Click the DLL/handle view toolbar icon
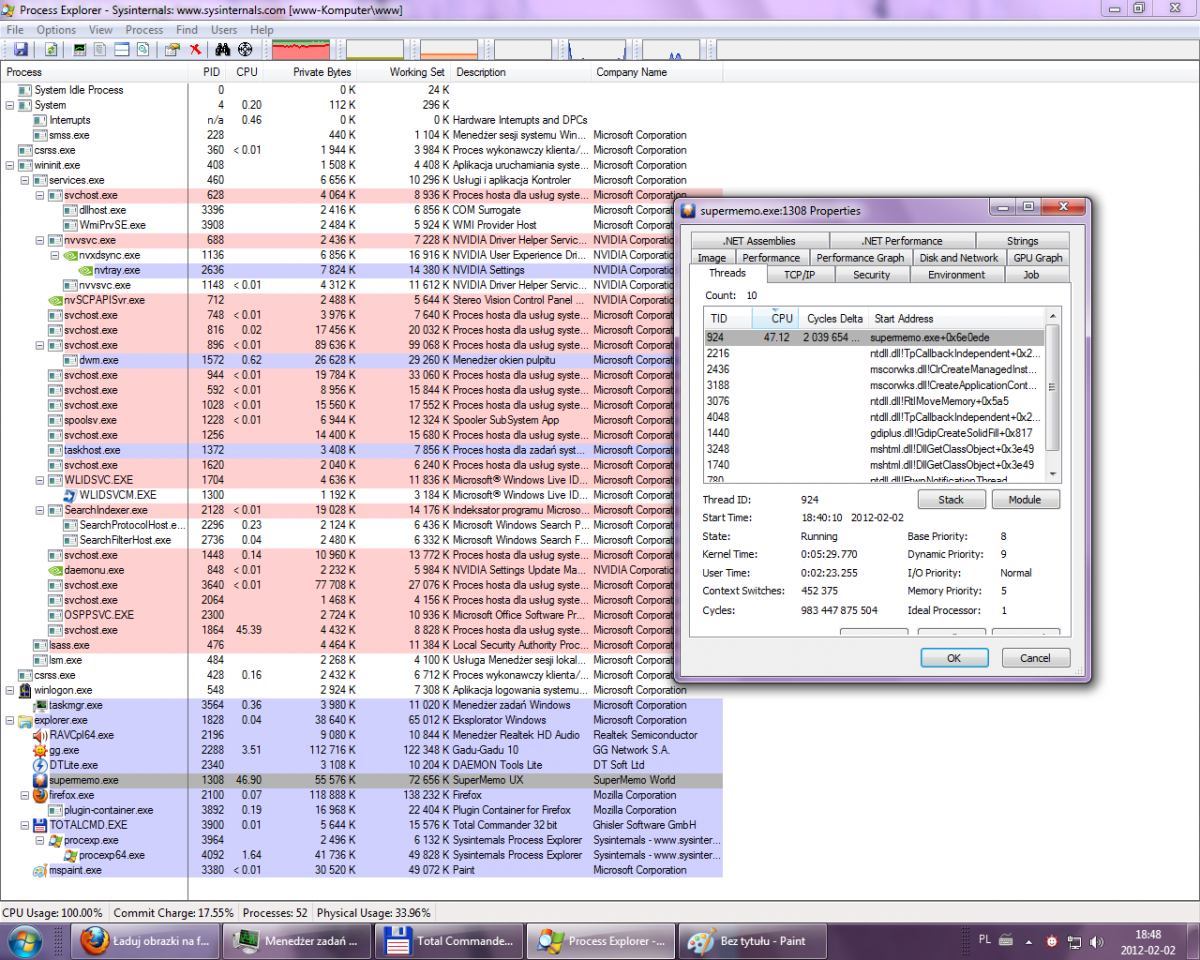 (143, 49)
